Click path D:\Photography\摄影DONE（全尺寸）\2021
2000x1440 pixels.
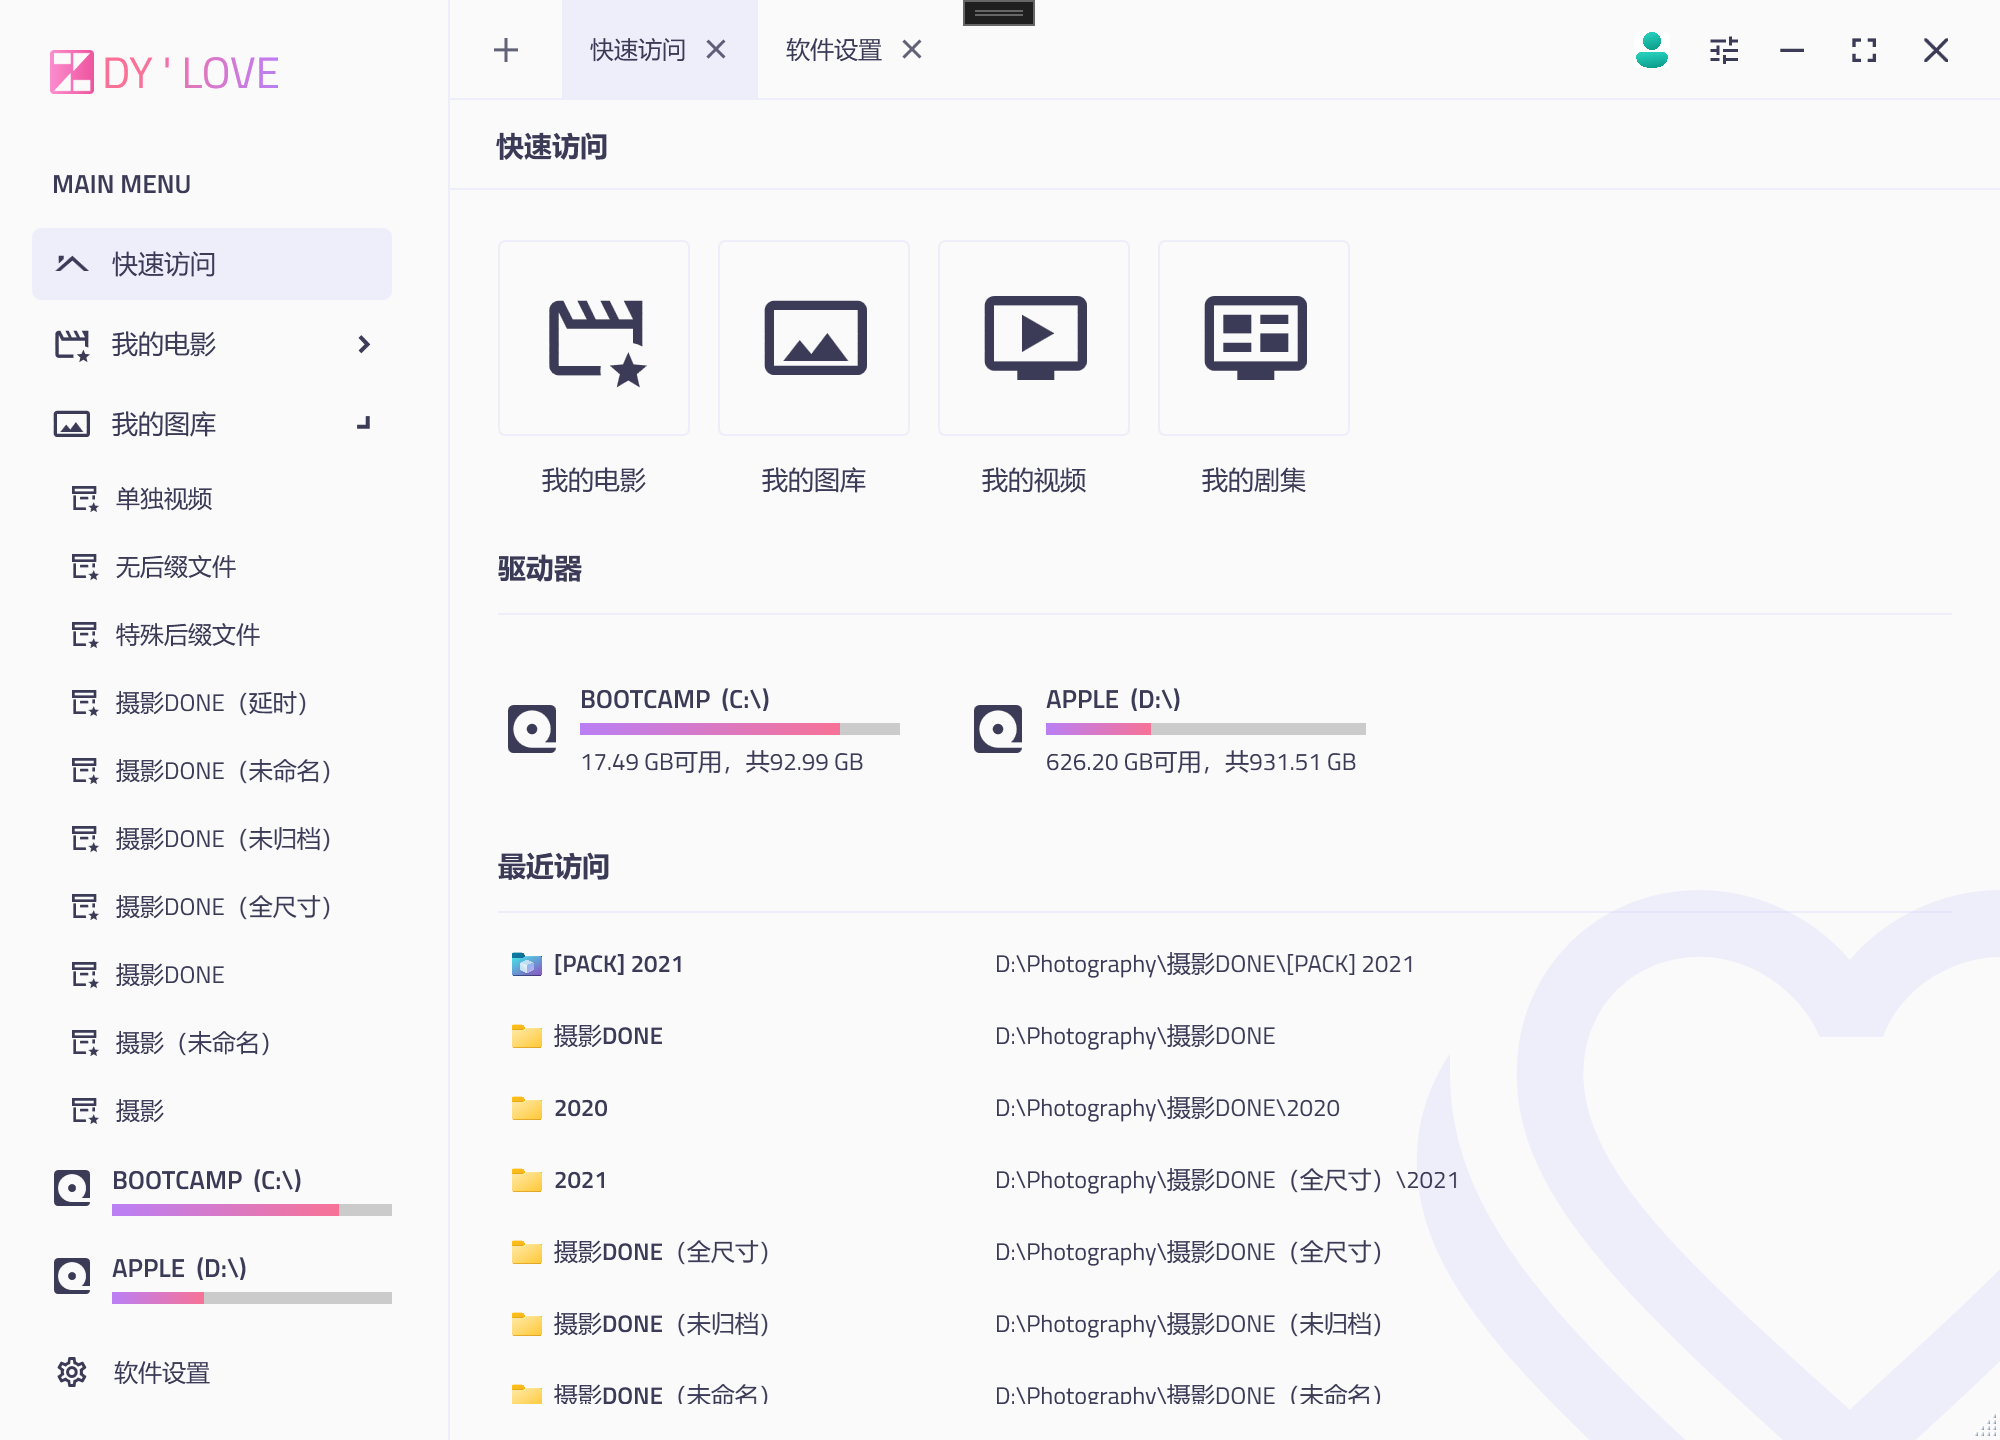pyautogui.click(x=1227, y=1180)
